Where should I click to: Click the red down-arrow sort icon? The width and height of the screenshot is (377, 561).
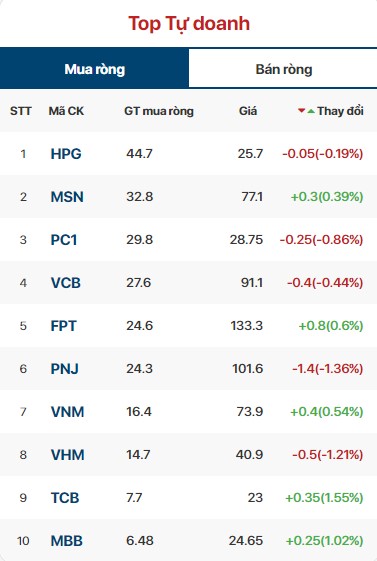point(302,111)
